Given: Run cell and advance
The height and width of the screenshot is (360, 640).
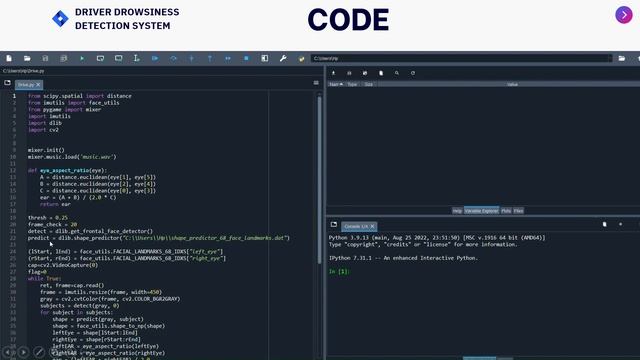Looking at the screenshot, I should click(118, 58).
